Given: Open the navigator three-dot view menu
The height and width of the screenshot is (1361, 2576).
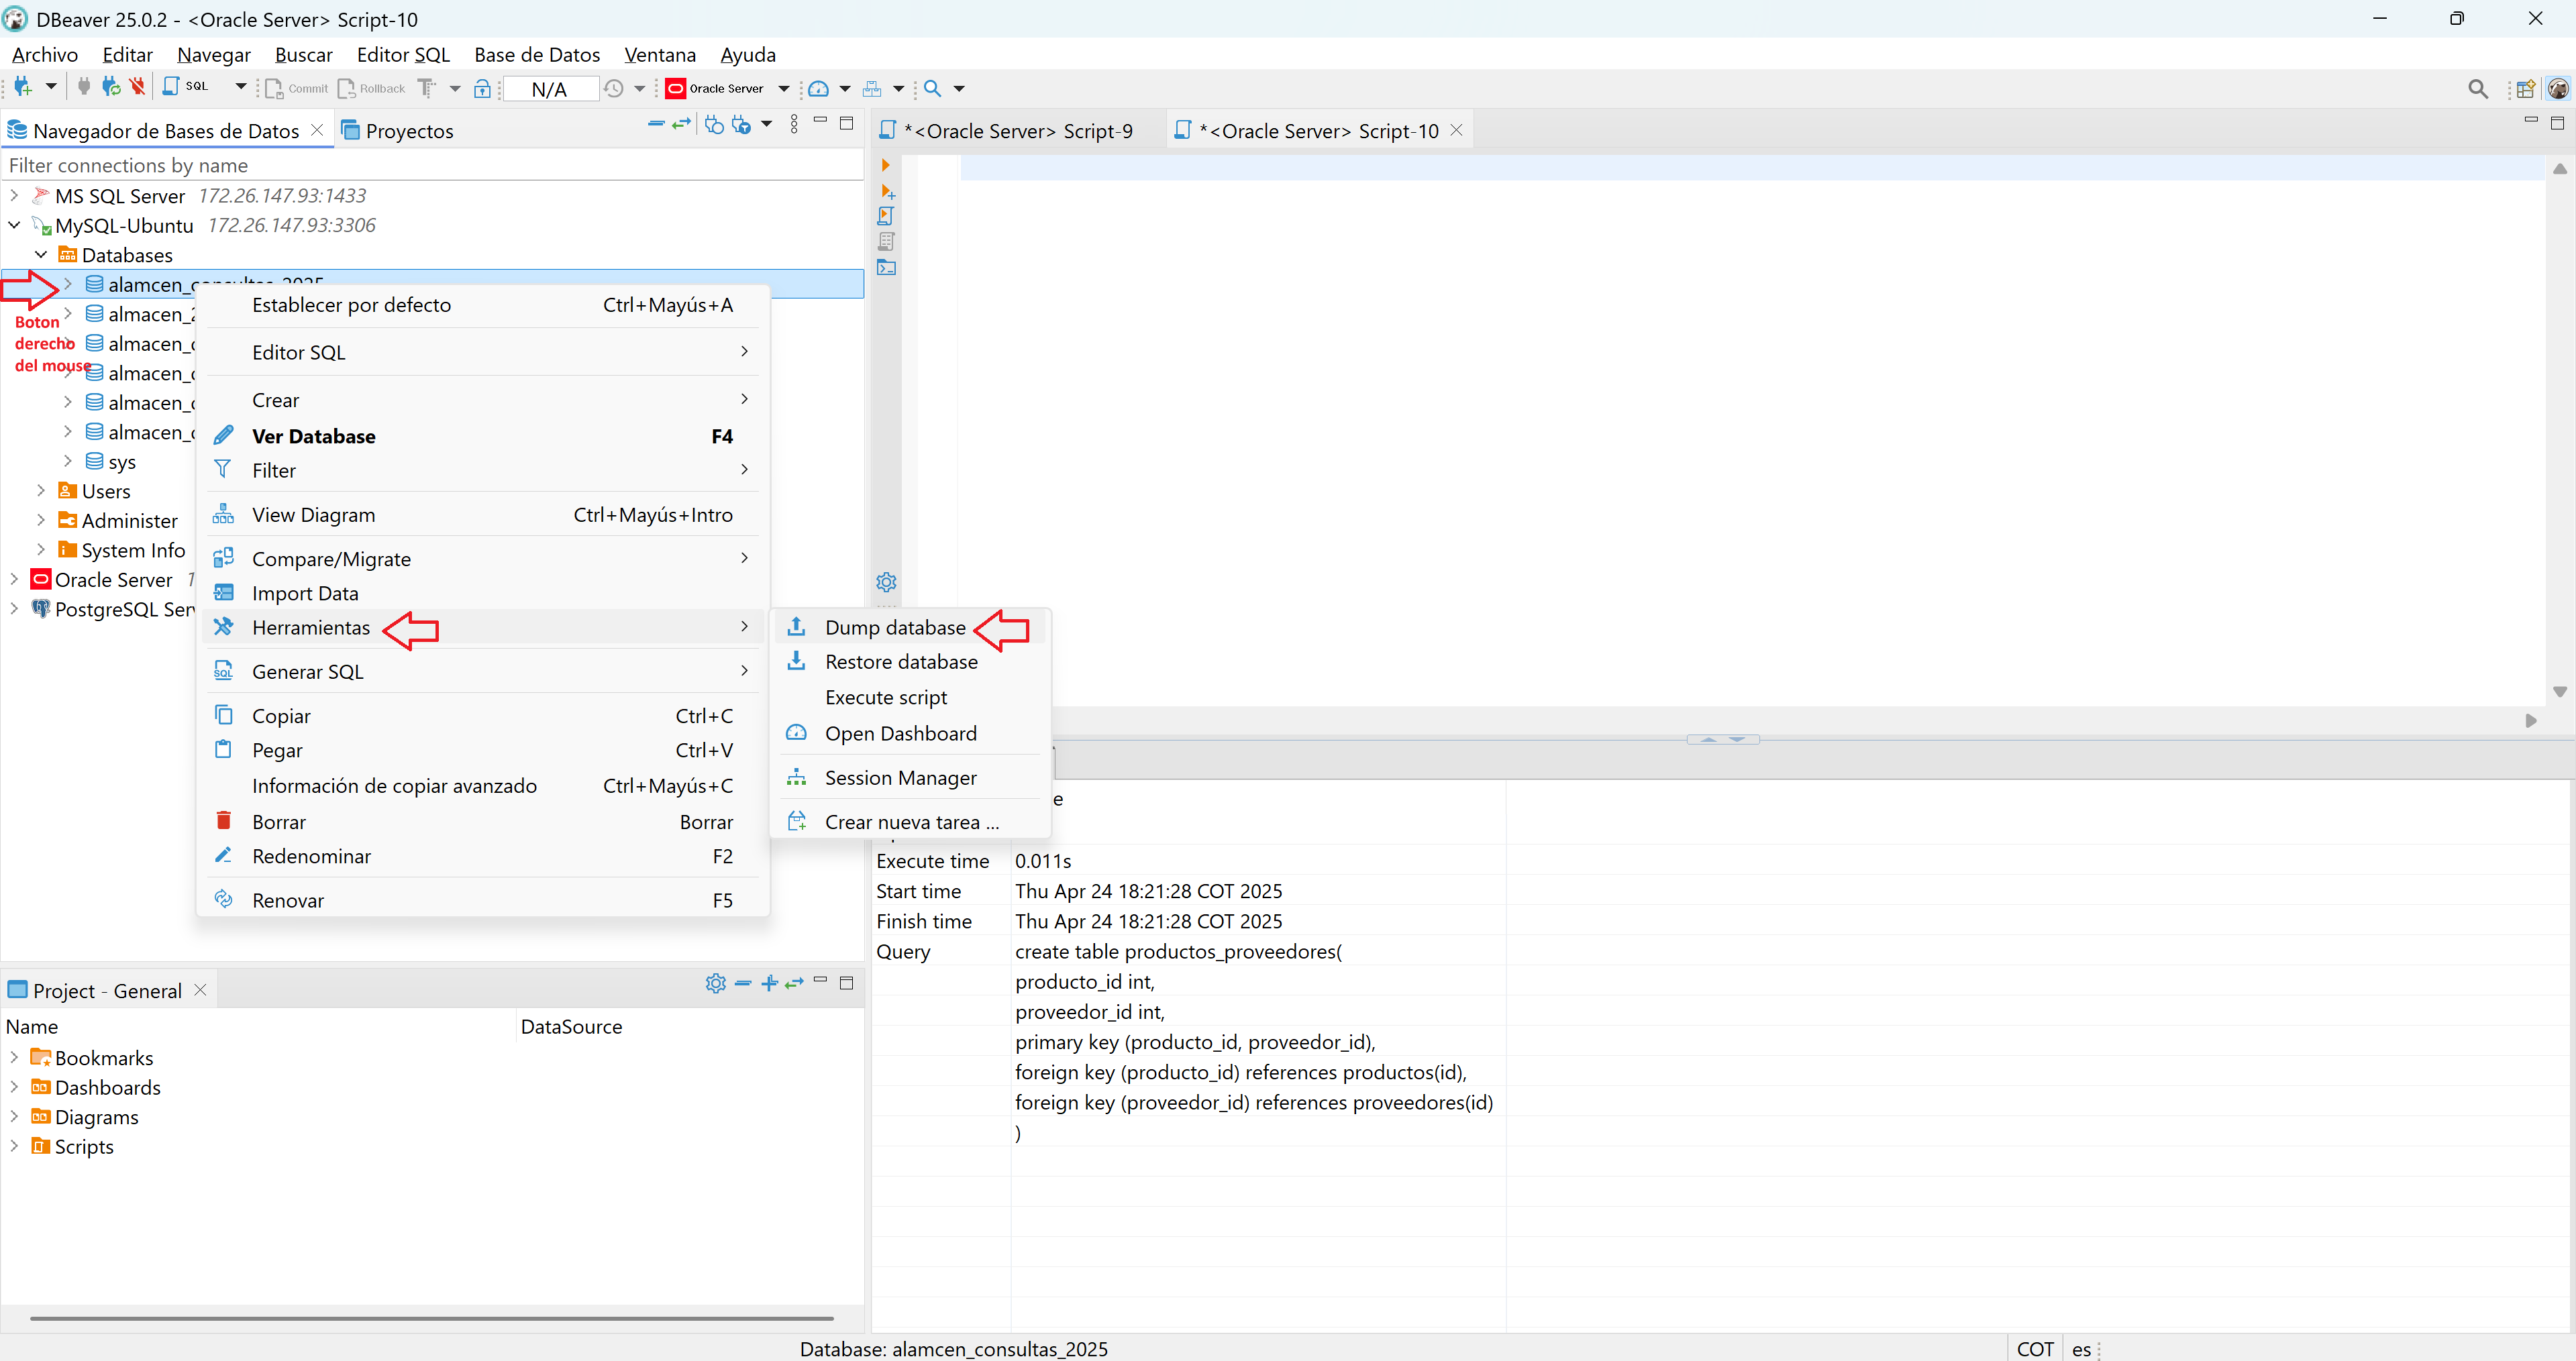Looking at the screenshot, I should point(794,124).
